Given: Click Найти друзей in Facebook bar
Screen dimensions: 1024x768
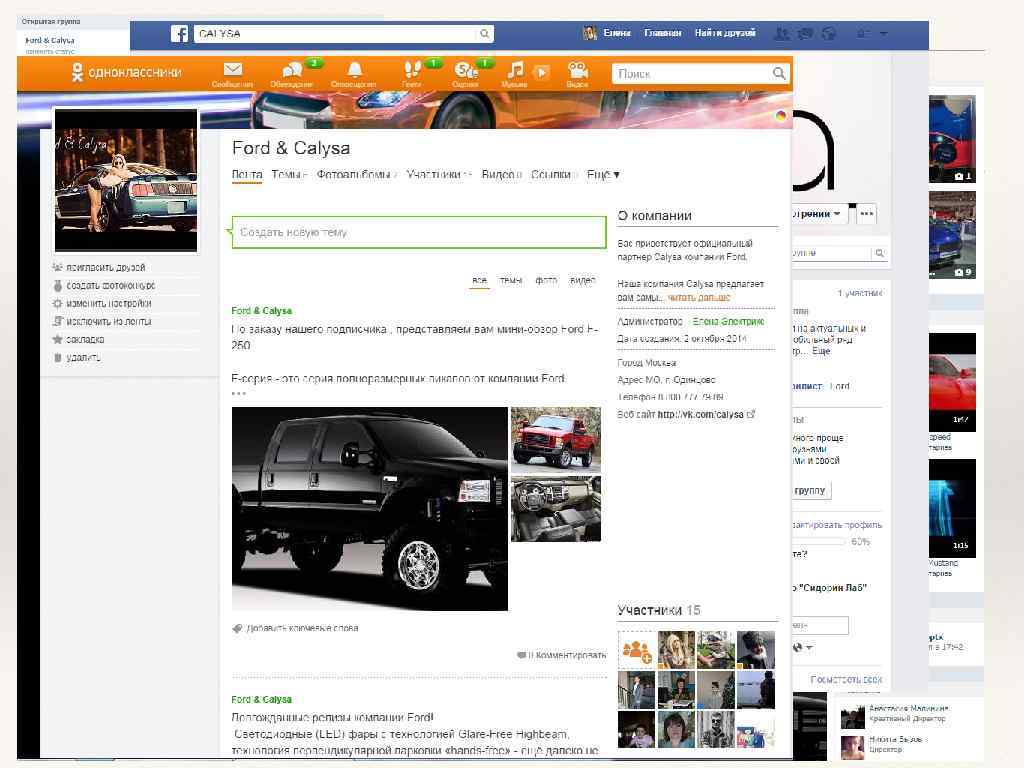Looking at the screenshot, I should tap(725, 33).
